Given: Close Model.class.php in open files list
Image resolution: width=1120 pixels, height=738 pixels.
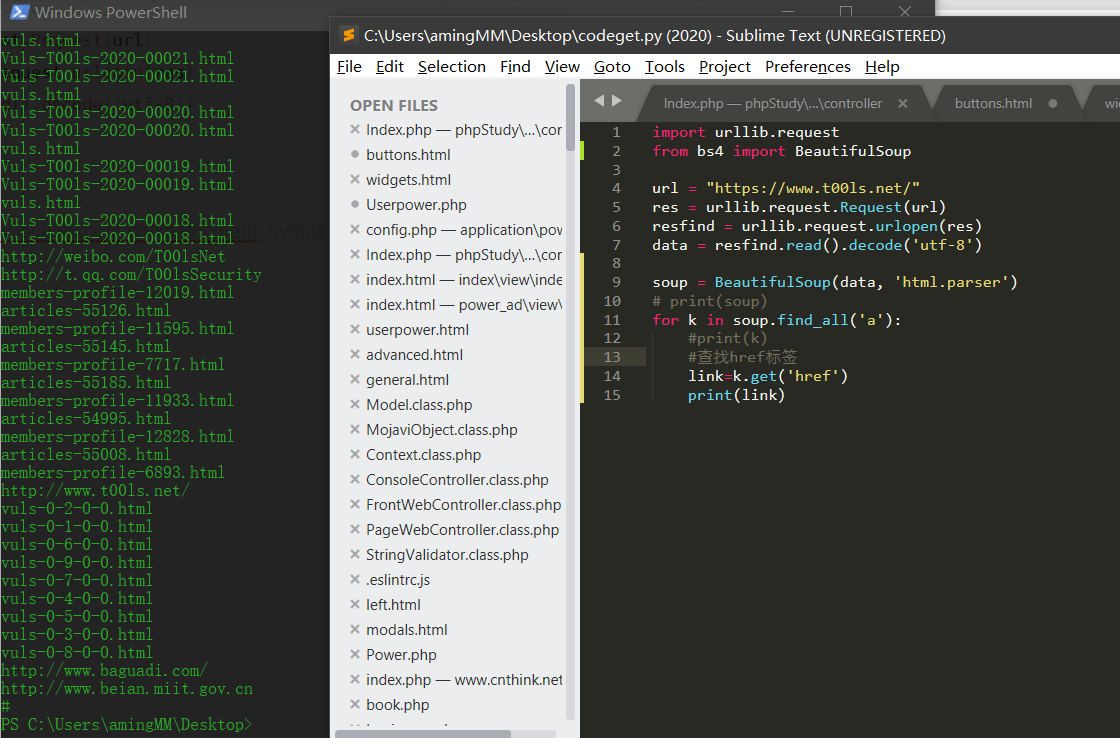Looking at the screenshot, I should tap(355, 404).
